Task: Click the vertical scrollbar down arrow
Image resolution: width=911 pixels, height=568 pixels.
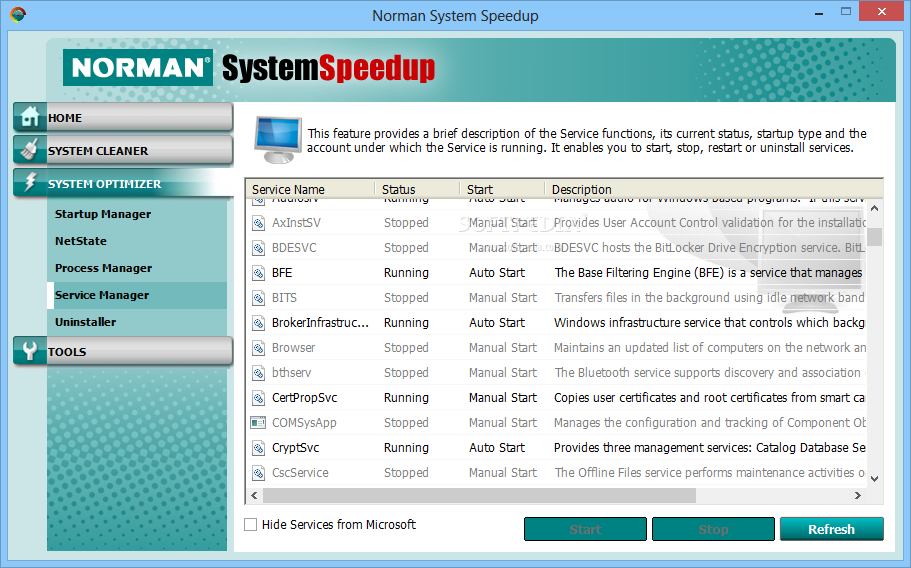Action: coord(874,479)
